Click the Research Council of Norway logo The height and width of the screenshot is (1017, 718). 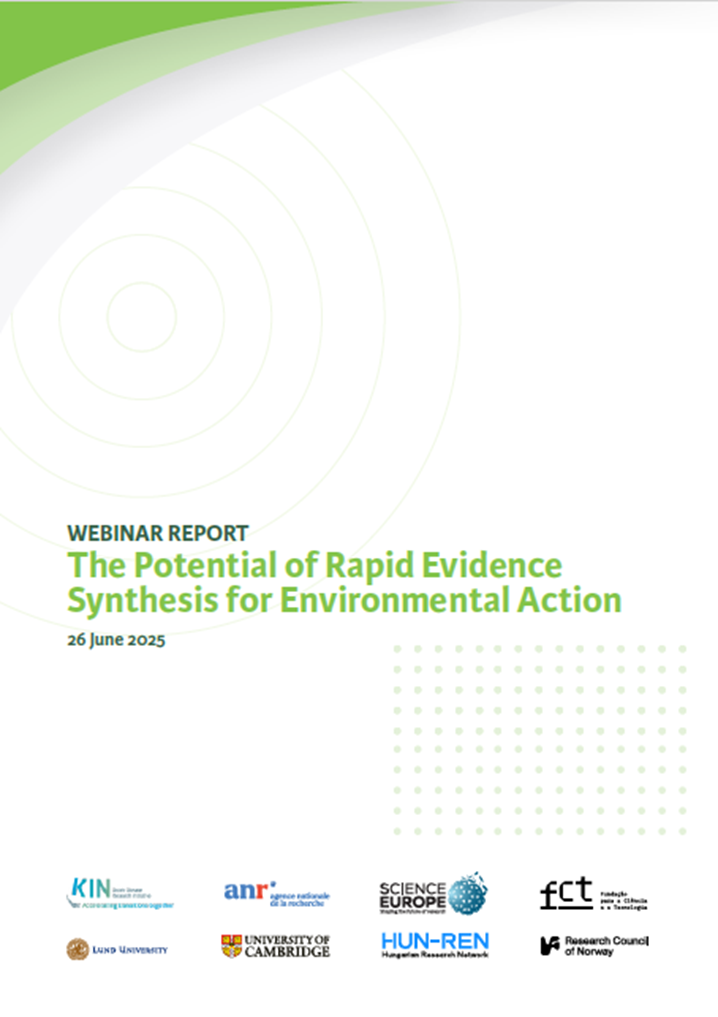(594, 945)
